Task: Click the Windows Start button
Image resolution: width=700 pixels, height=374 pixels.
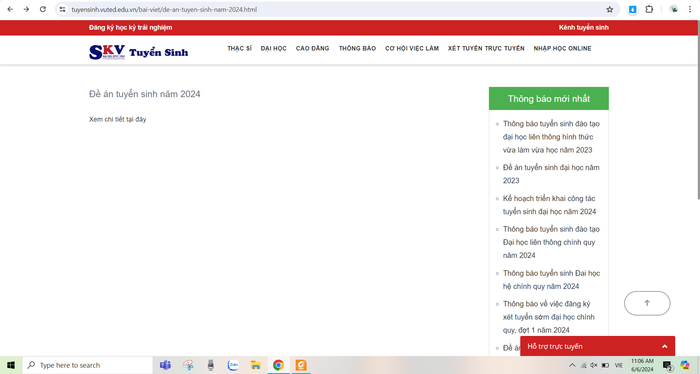Action: pos(11,365)
